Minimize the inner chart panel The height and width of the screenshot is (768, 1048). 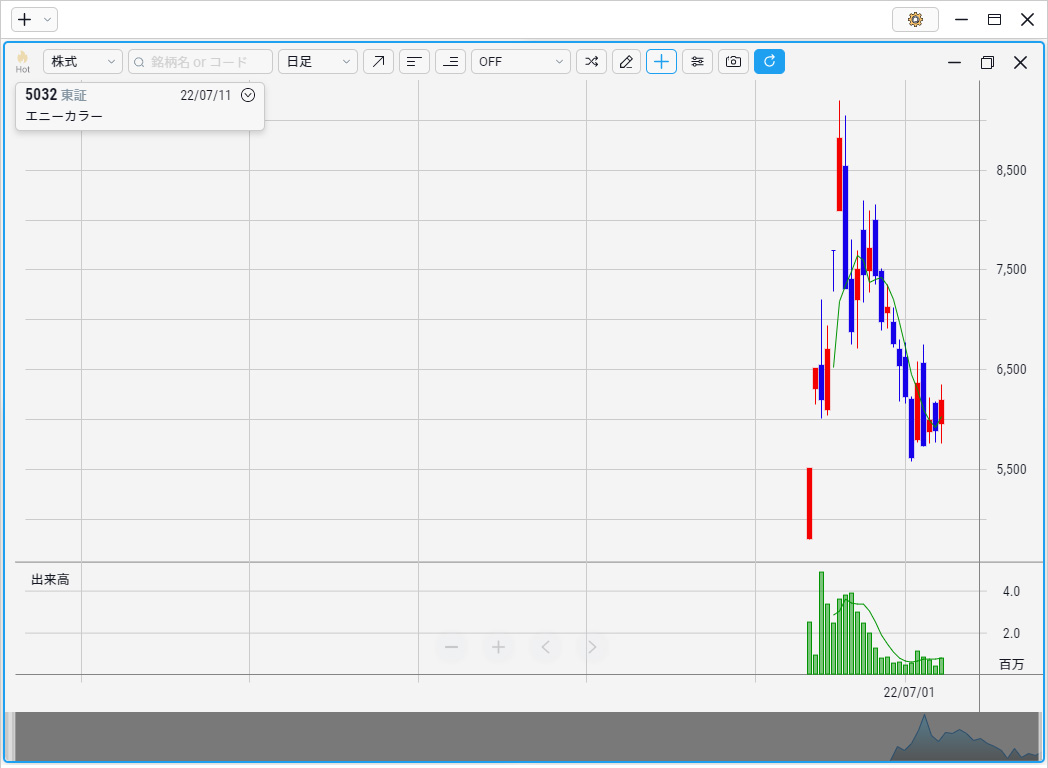point(954,62)
